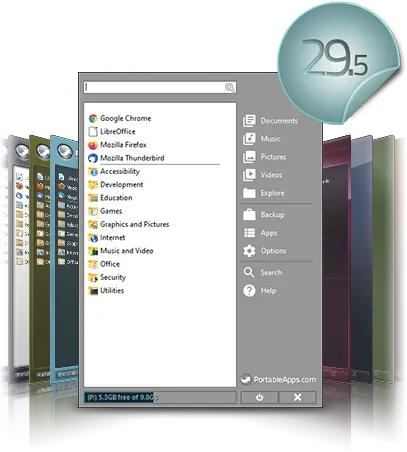Open the Documents menu label
407x452 pixels.
pyautogui.click(x=279, y=121)
